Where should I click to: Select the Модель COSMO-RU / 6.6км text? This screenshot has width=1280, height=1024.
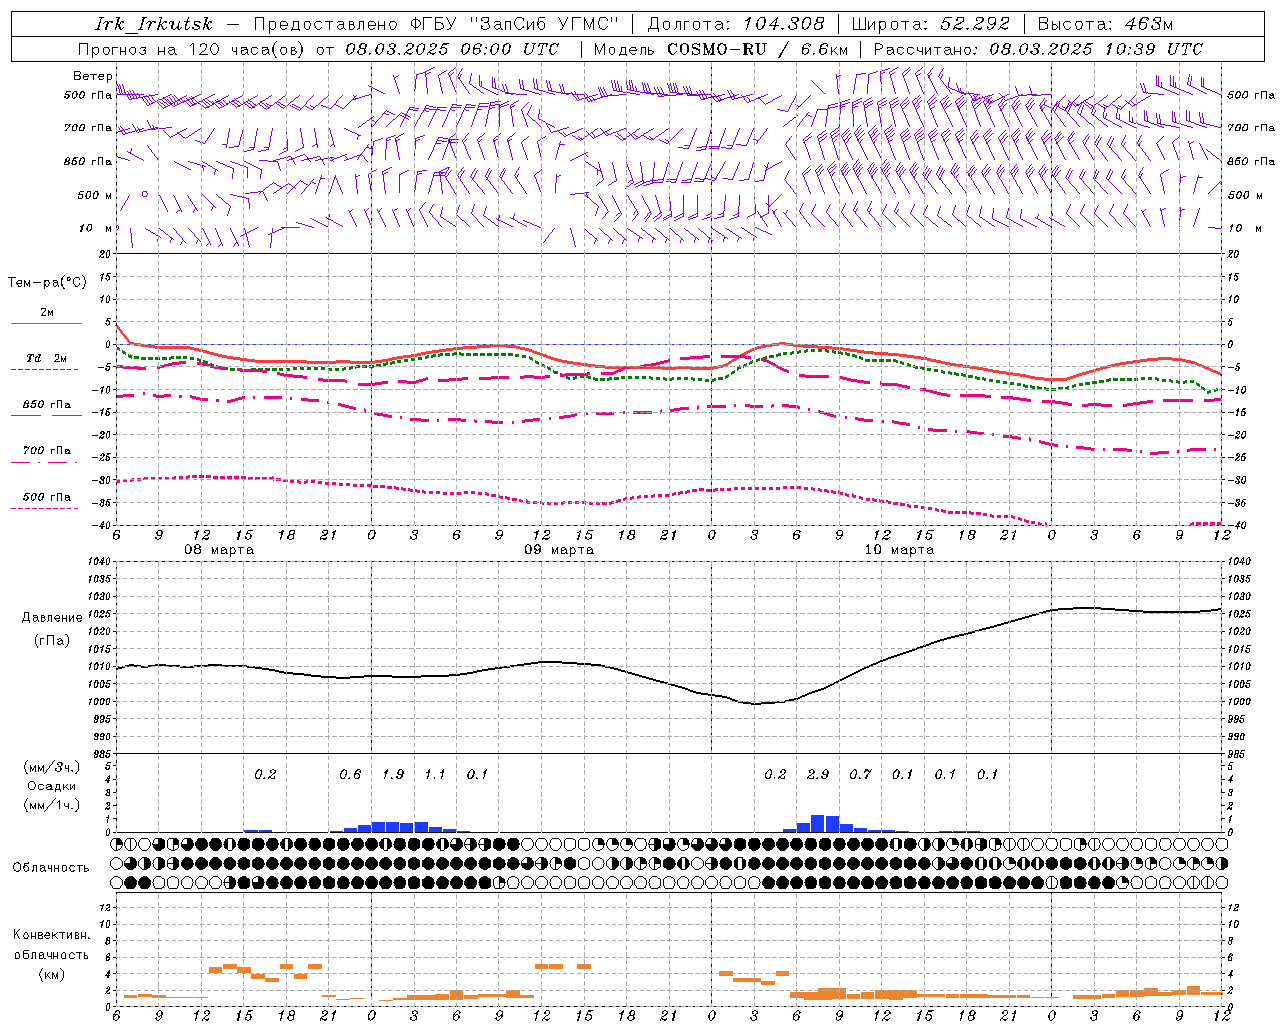click(720, 49)
